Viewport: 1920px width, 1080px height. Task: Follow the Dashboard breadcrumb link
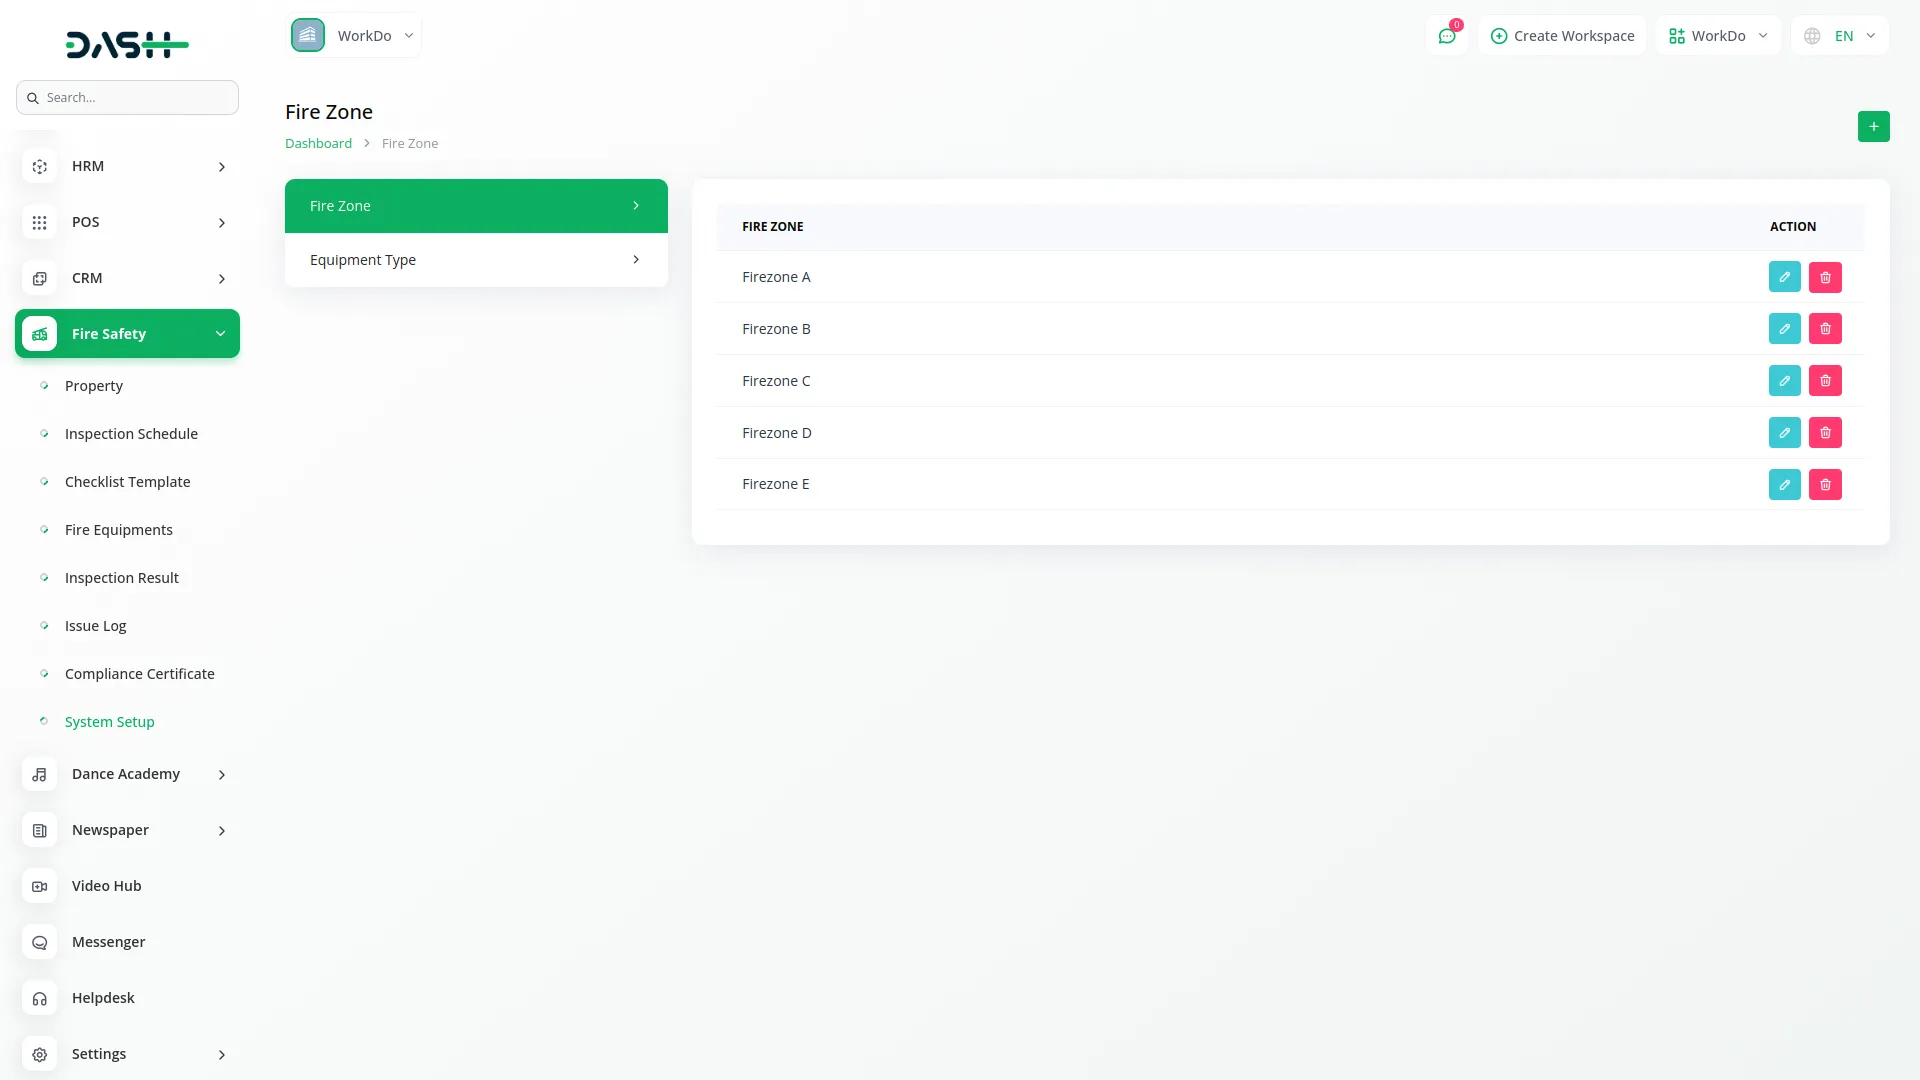(x=318, y=143)
